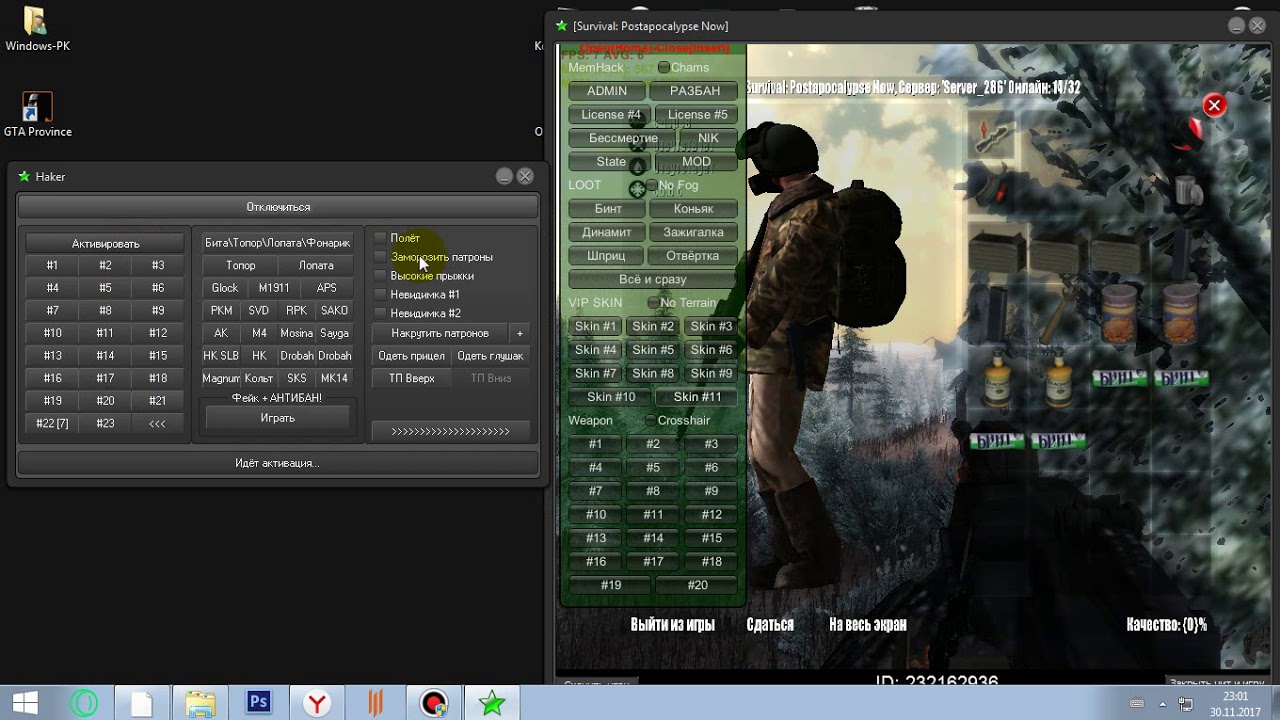Open the orange striped taskbar icon
The image size is (1280, 720).
click(x=375, y=703)
